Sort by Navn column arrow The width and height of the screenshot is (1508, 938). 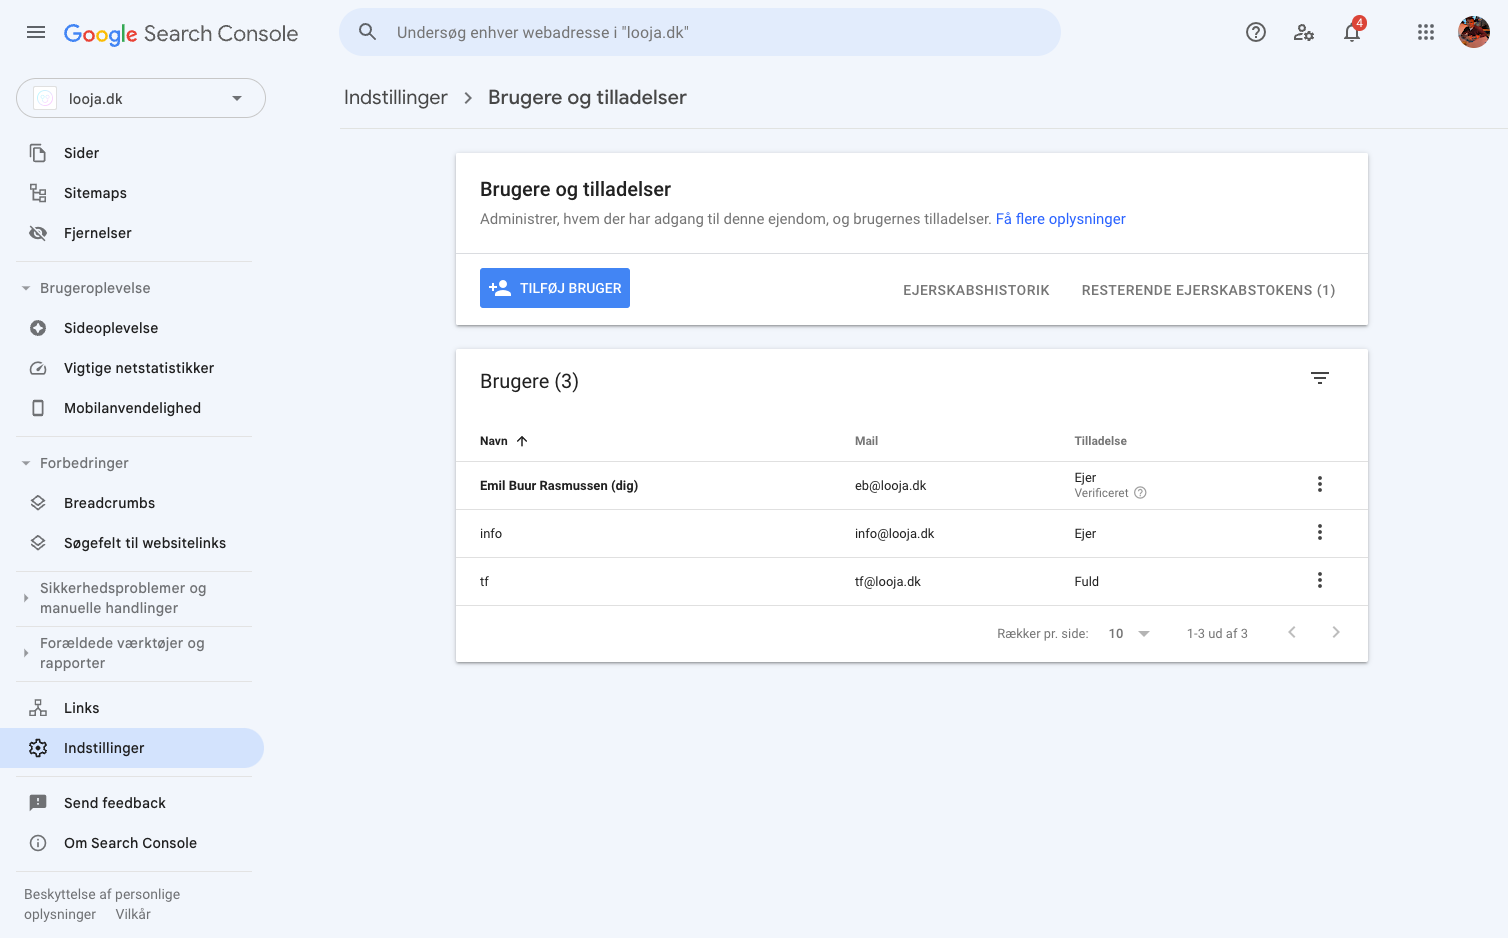pos(522,441)
